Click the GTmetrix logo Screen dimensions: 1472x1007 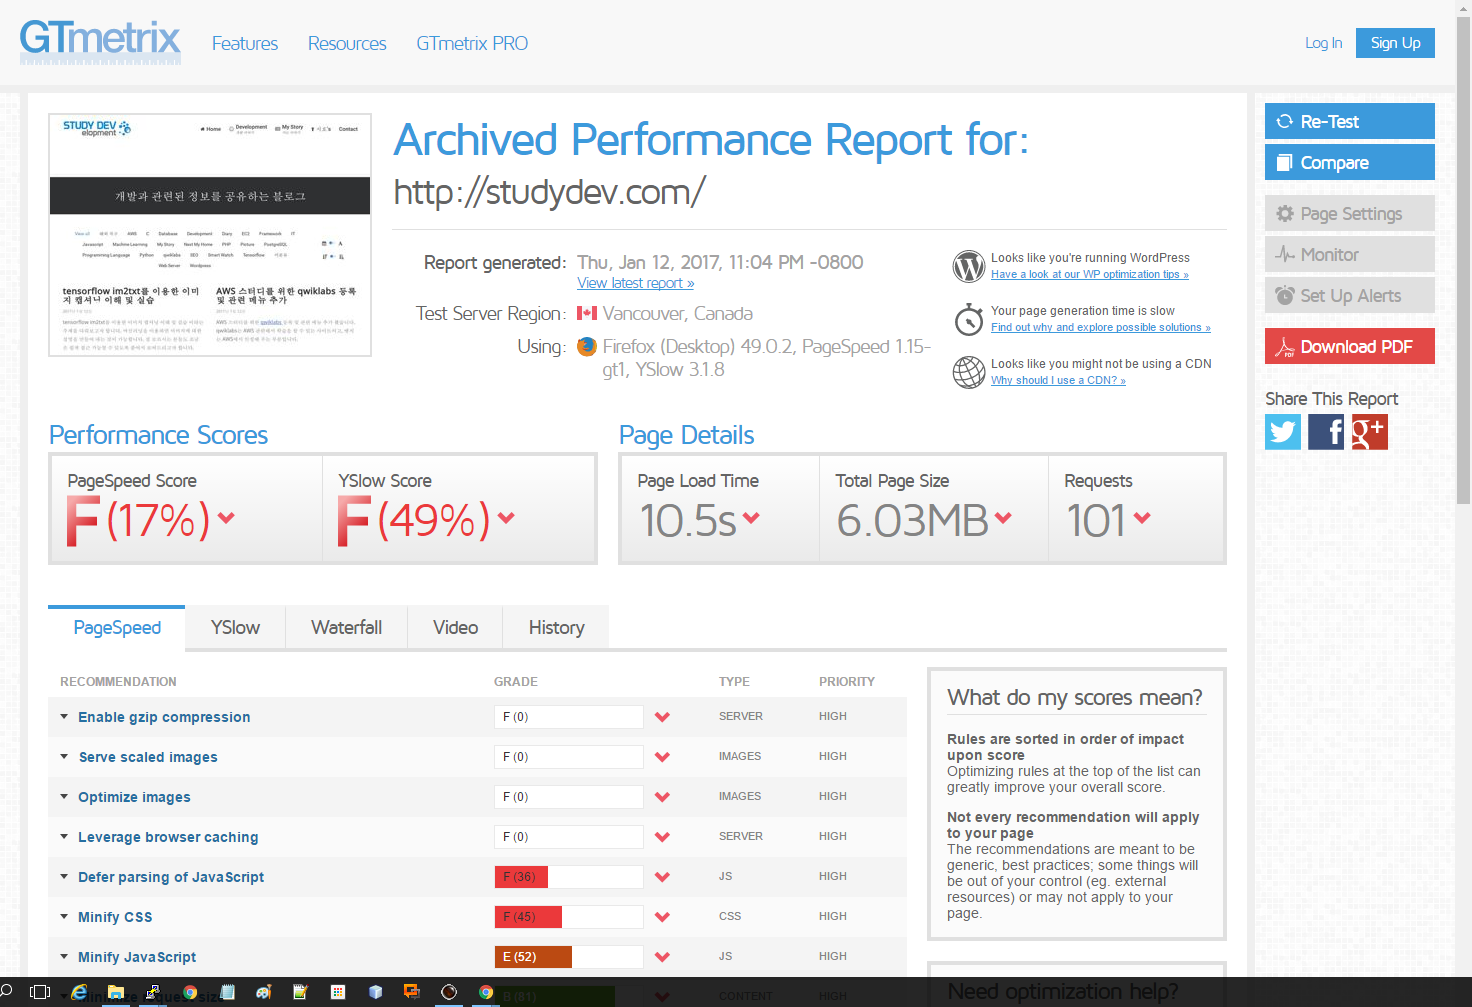(100, 42)
